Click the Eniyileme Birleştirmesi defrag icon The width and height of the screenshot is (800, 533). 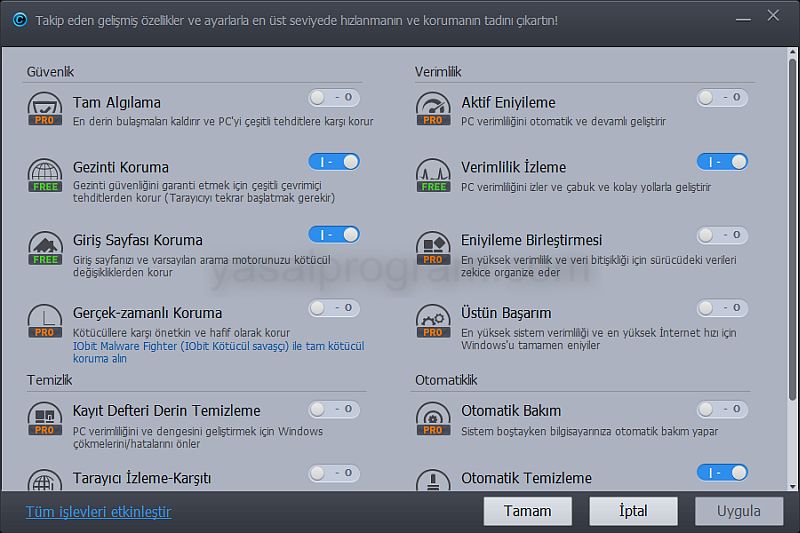point(433,247)
